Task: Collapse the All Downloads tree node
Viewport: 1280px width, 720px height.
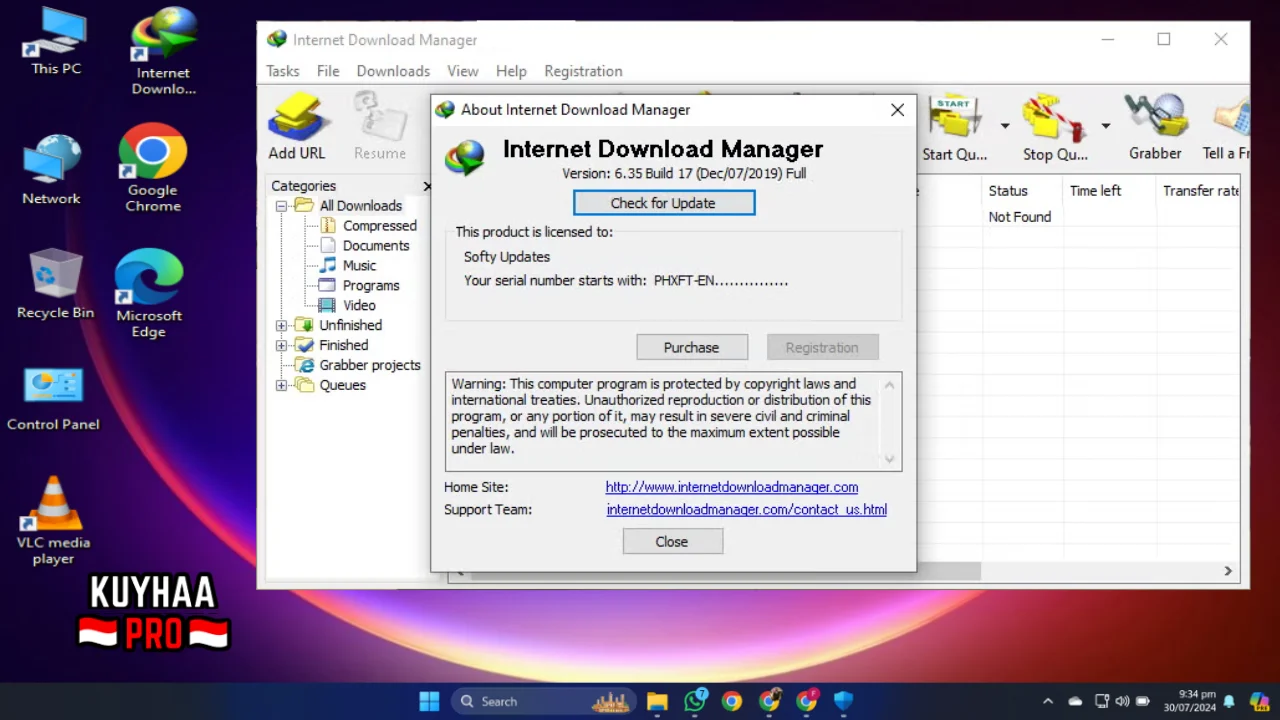Action: (x=281, y=206)
